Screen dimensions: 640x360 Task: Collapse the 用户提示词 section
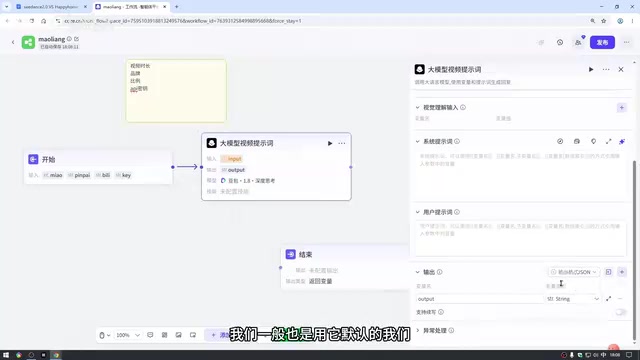coord(418,212)
